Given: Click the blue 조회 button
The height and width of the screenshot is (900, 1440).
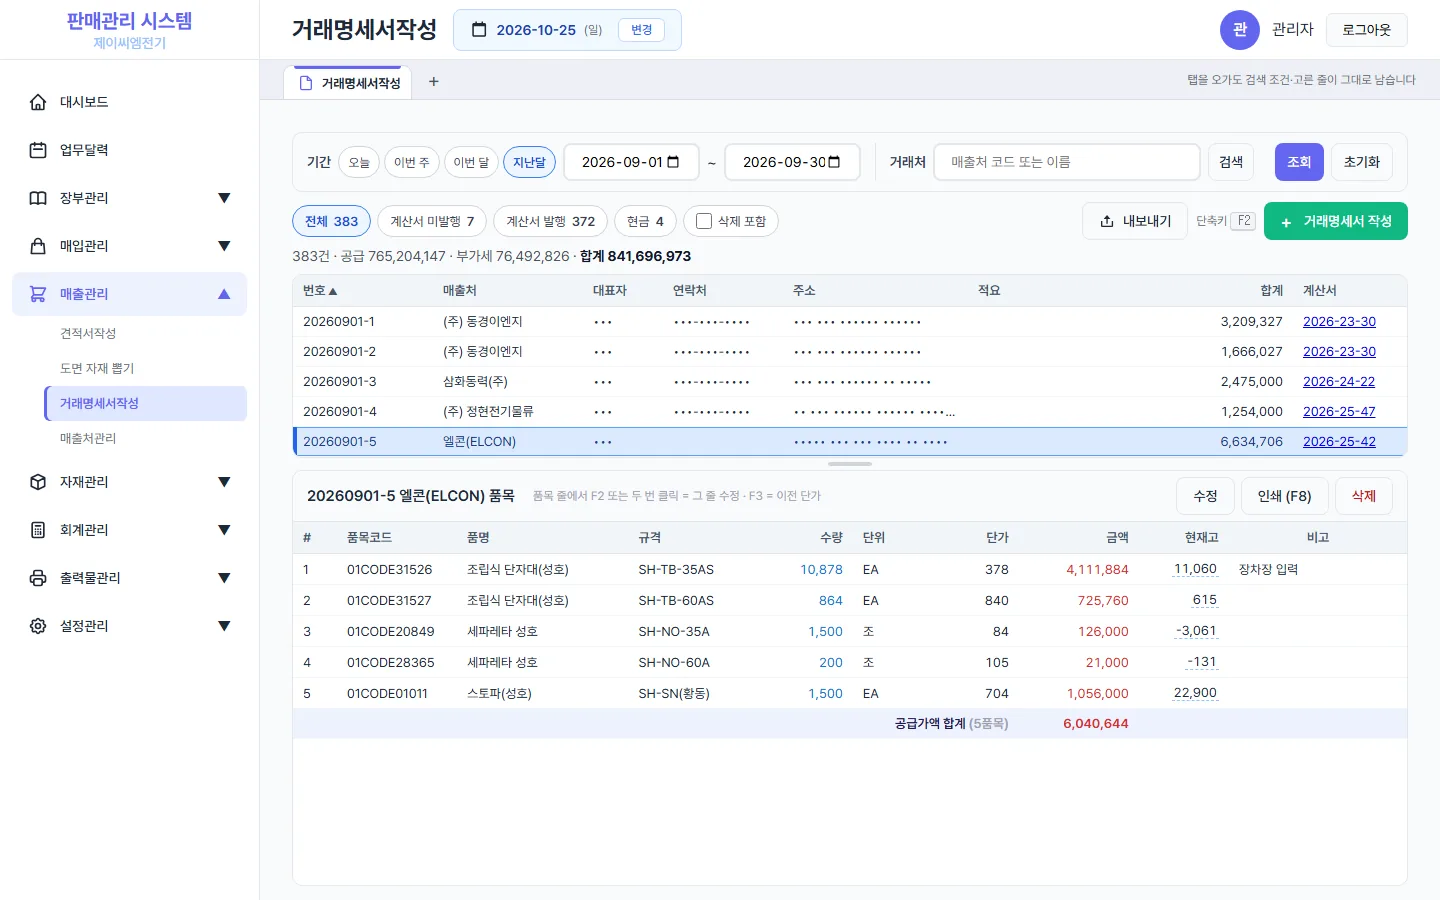Looking at the screenshot, I should coord(1299,162).
